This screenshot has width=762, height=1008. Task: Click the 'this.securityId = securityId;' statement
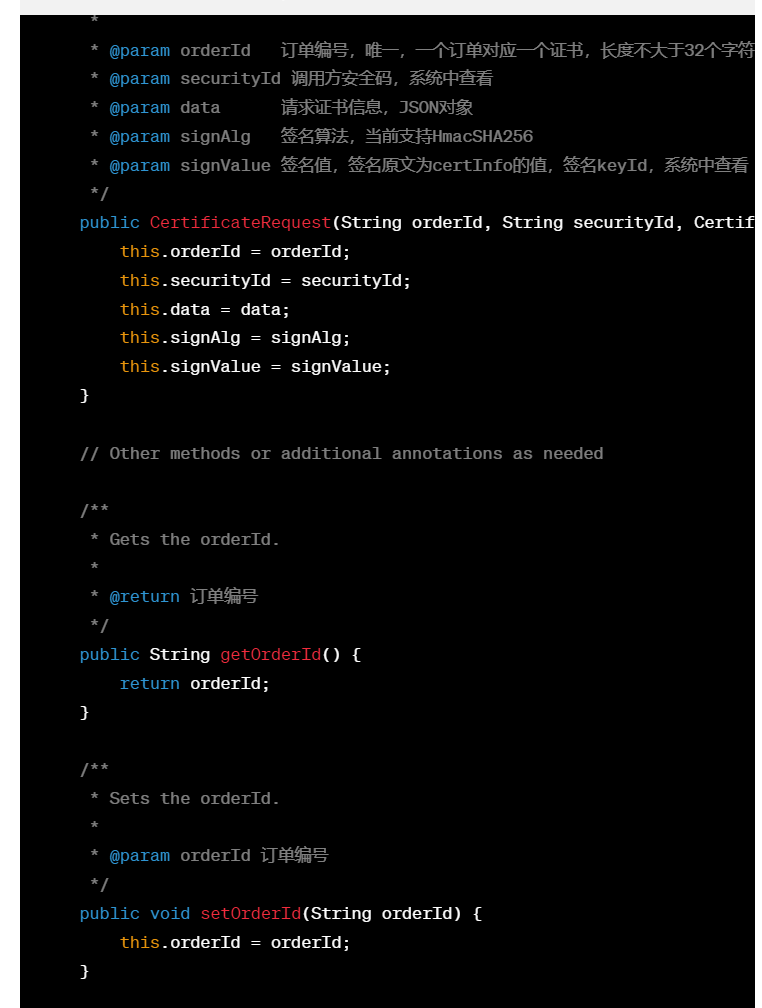265,281
